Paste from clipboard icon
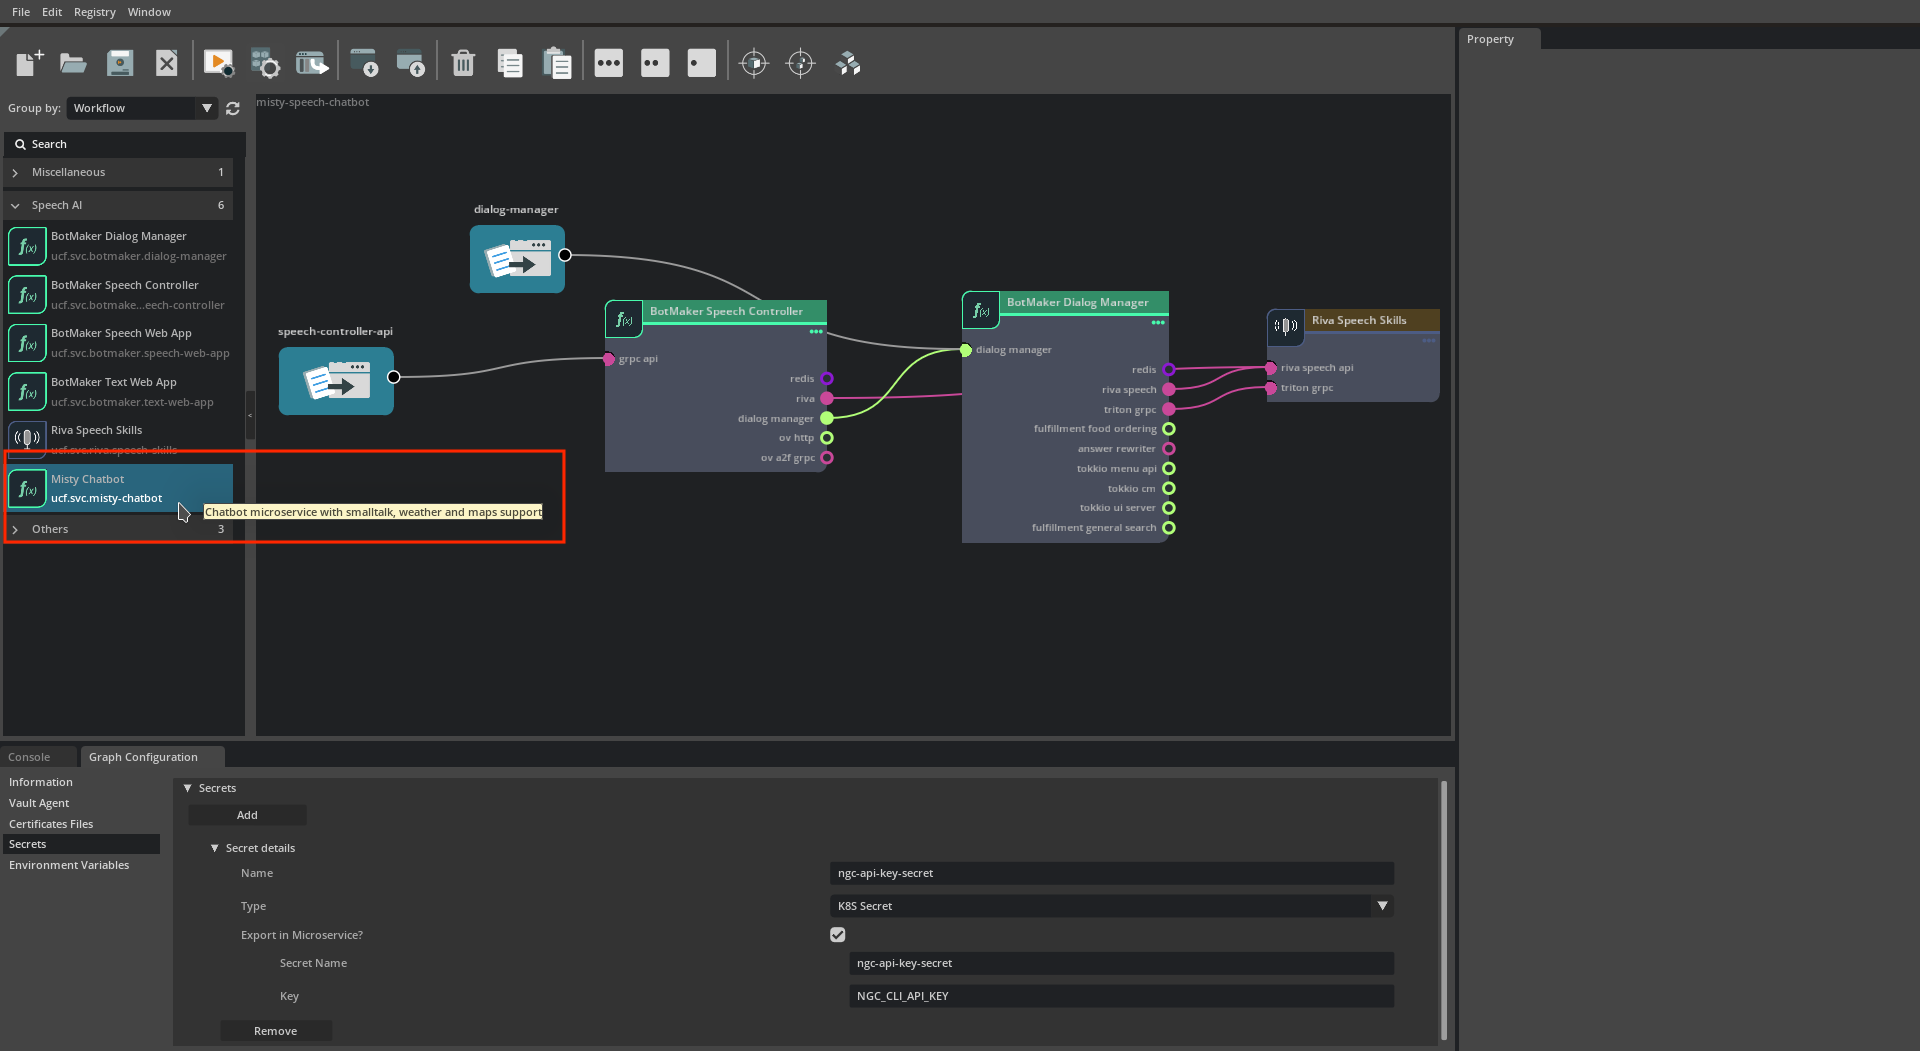The height and width of the screenshot is (1051, 1920). pos(557,63)
